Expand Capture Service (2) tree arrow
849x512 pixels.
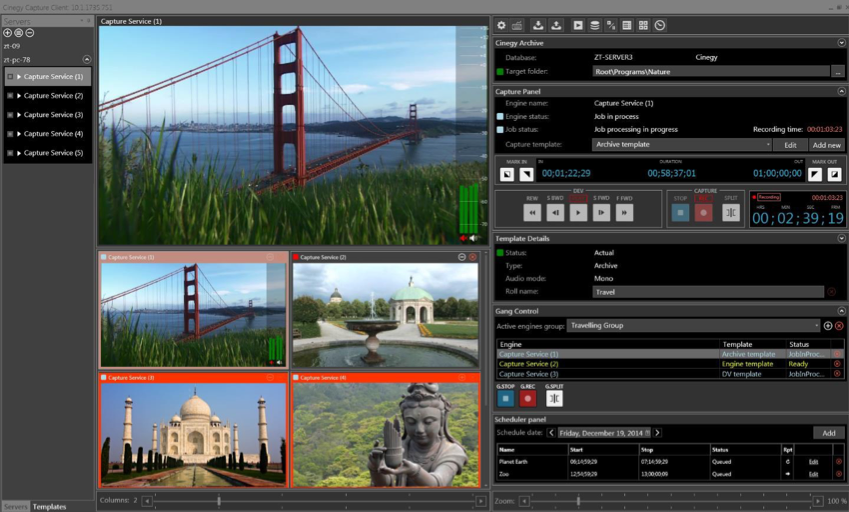(19, 96)
